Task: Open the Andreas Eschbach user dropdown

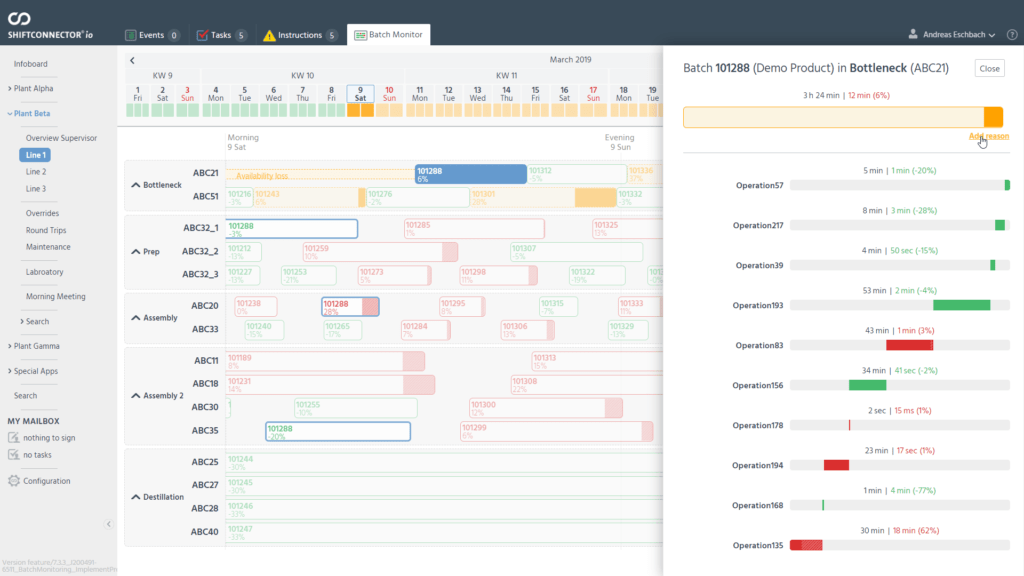Action: (953, 35)
